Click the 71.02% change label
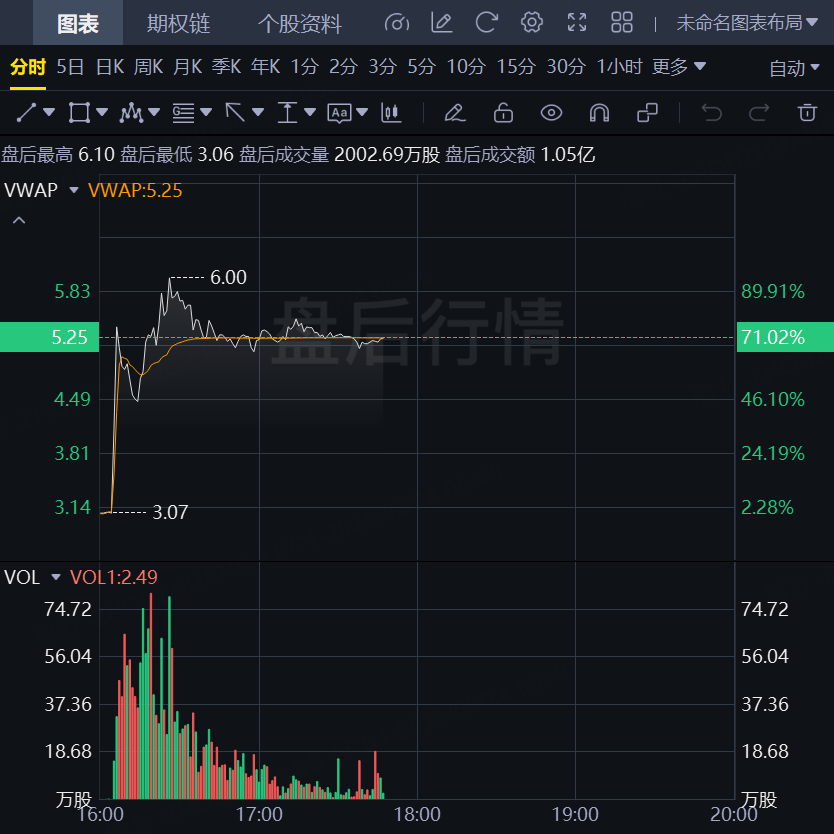This screenshot has width=834, height=834. click(x=785, y=337)
